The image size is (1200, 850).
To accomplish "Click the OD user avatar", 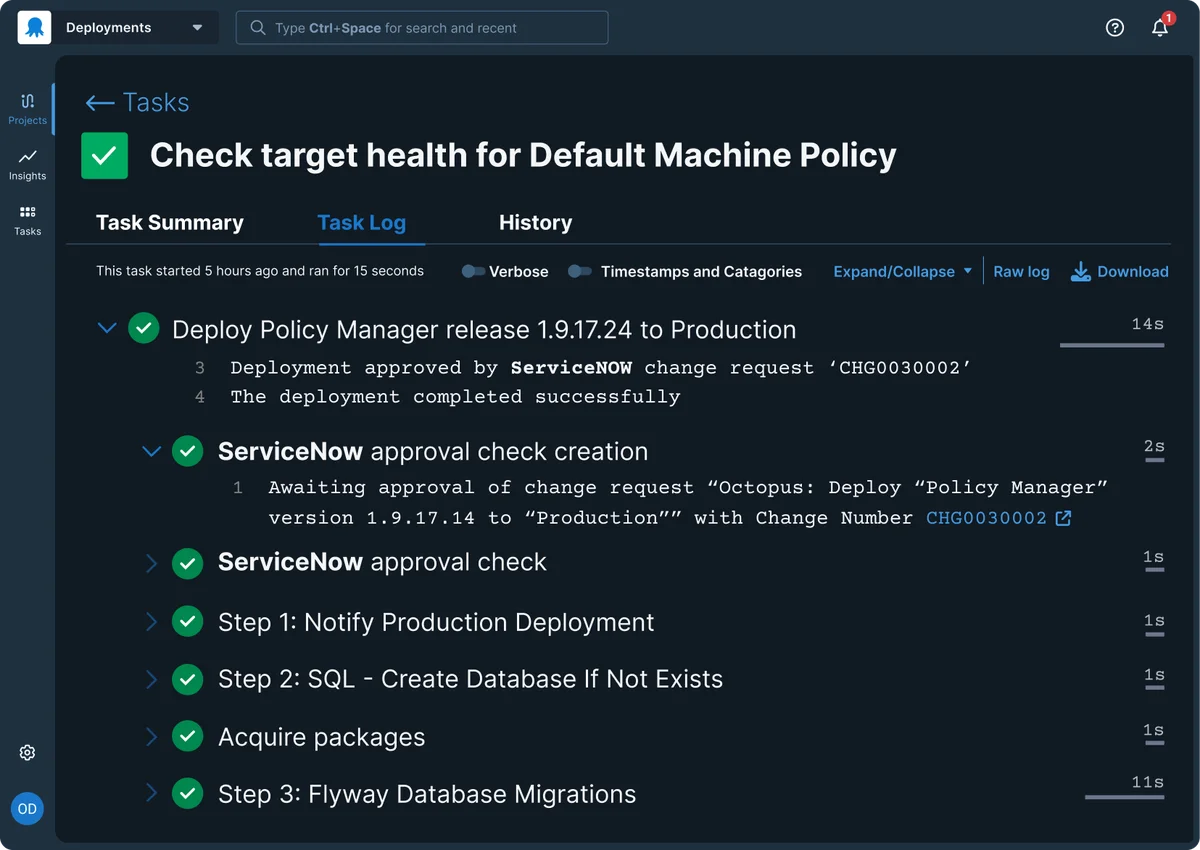I will click(x=27, y=808).
